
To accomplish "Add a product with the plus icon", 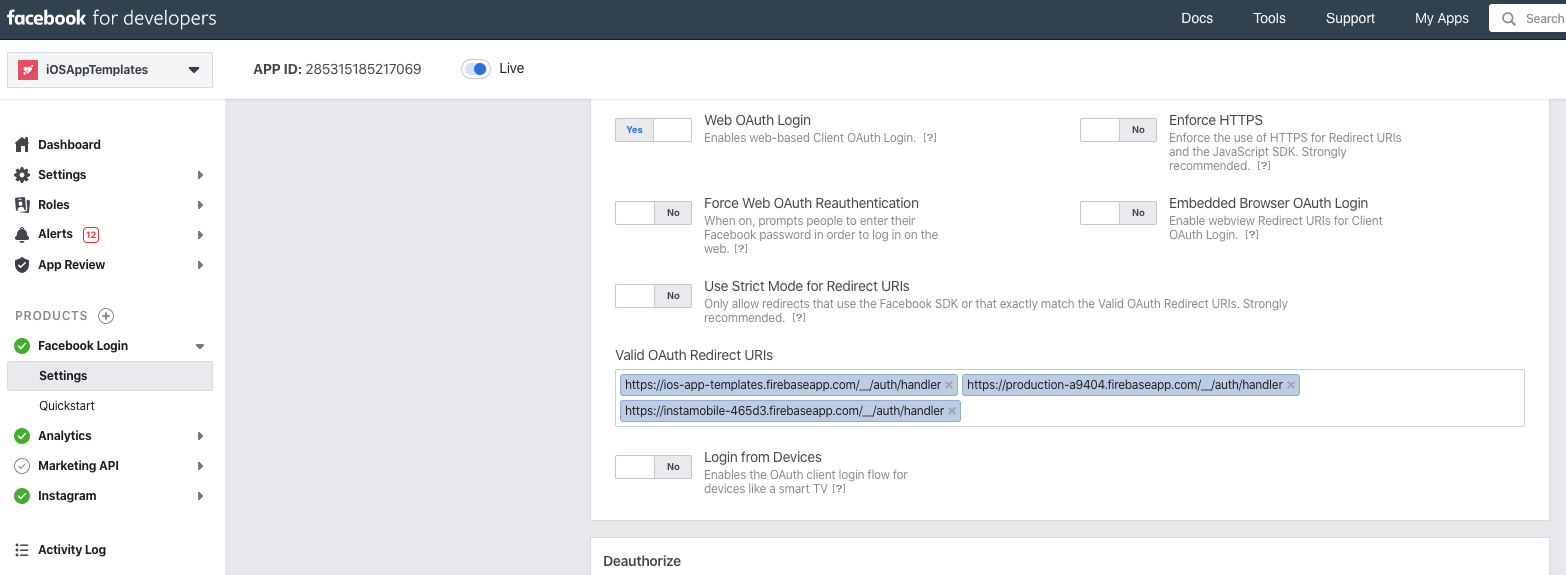I will tap(106, 316).
